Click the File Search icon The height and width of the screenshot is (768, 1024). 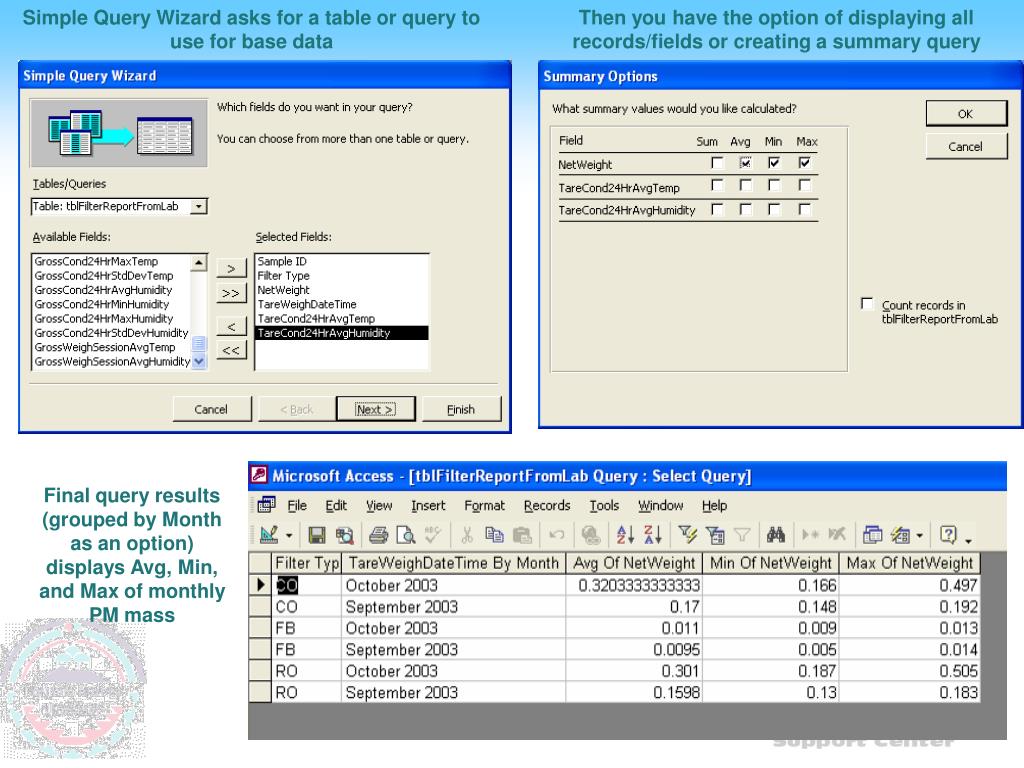pyautogui.click(x=344, y=535)
